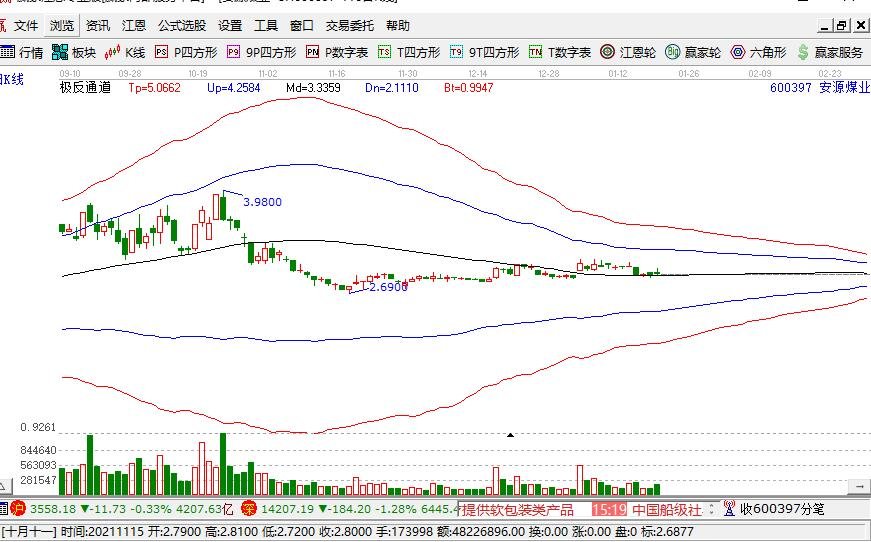Screen dimensions: 871x542
Task: Click the 时间:20211115 status entry
Action: (x=102, y=532)
